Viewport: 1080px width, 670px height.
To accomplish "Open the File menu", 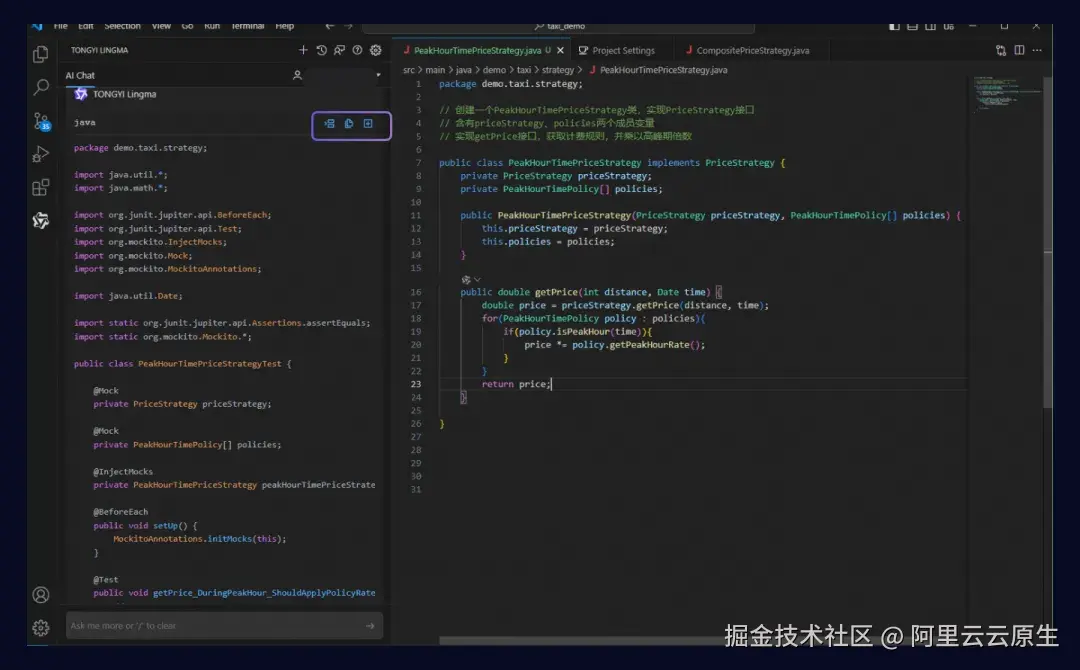I will point(61,26).
